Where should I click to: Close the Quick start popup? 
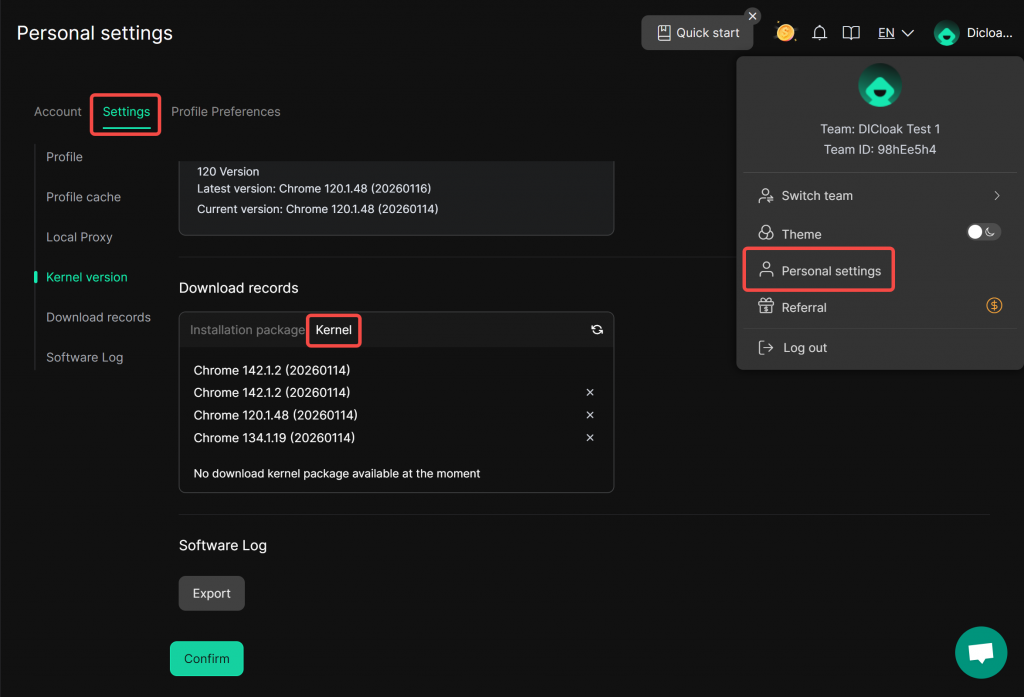tap(753, 16)
